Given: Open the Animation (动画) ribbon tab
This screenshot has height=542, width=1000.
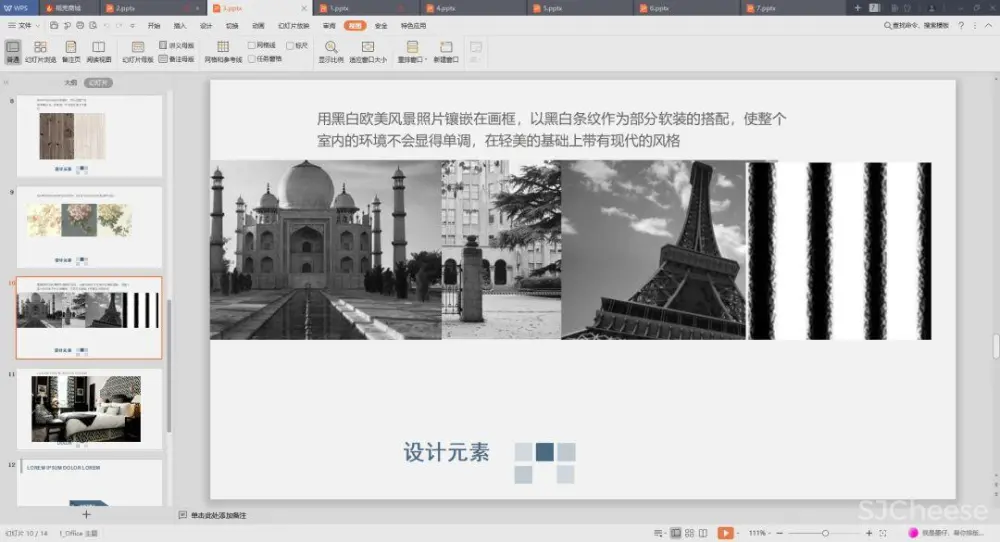Looking at the screenshot, I should point(258,26).
